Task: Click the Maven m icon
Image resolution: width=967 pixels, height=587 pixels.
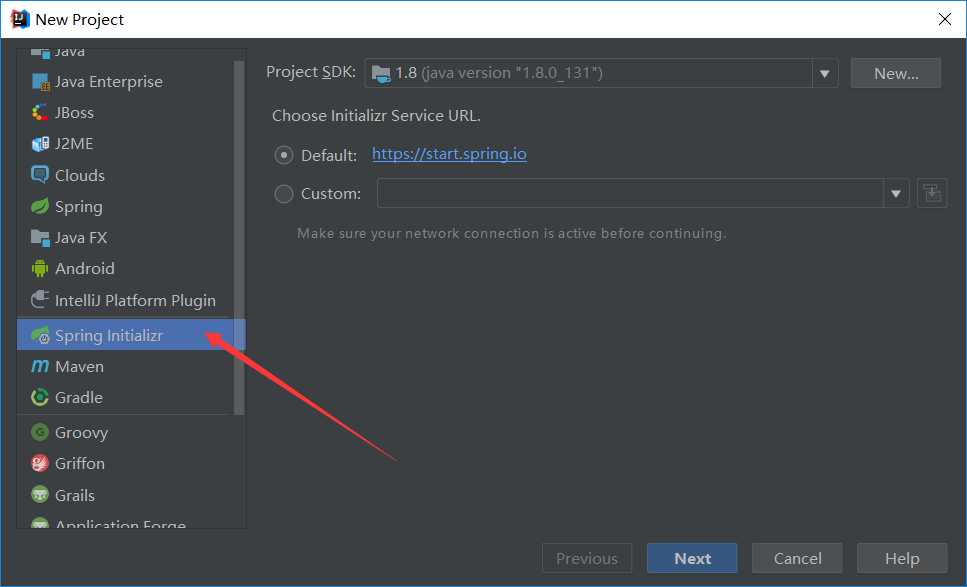Action: click(40, 366)
